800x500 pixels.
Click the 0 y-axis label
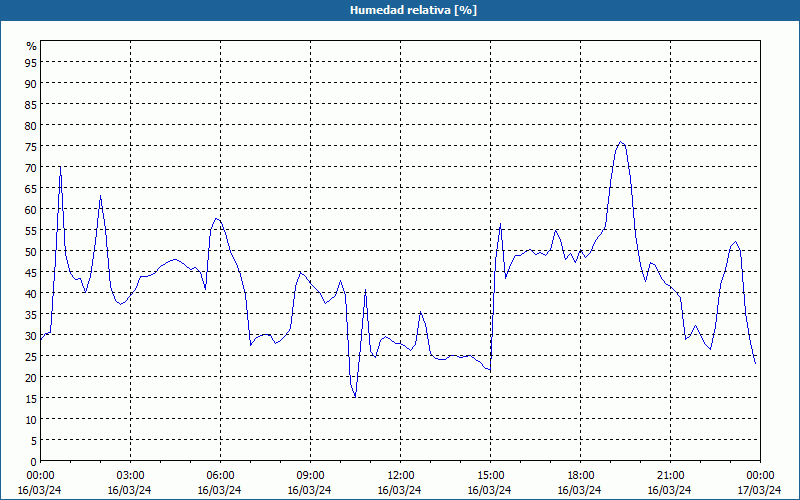[x=34, y=462]
